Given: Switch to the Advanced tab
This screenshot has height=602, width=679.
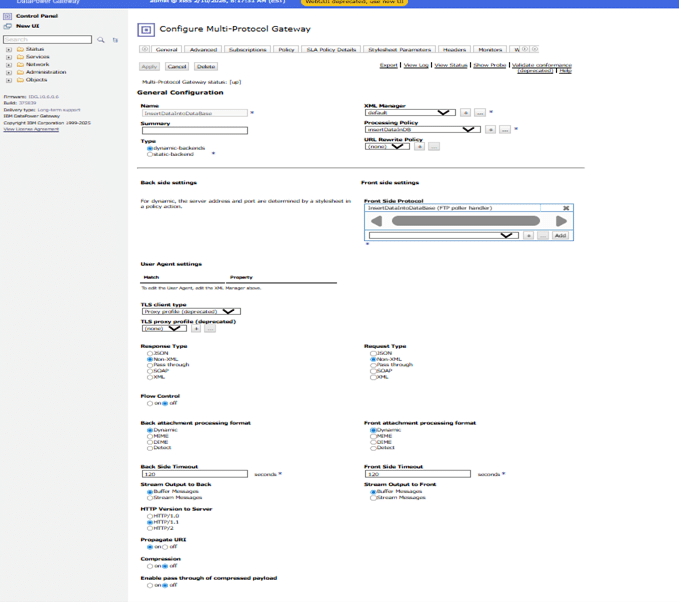Looking at the screenshot, I should click(x=203, y=49).
